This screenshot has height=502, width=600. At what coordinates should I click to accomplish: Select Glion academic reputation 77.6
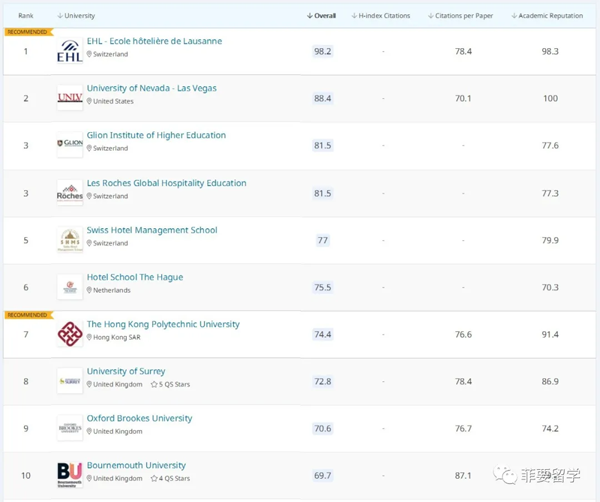tap(550, 145)
